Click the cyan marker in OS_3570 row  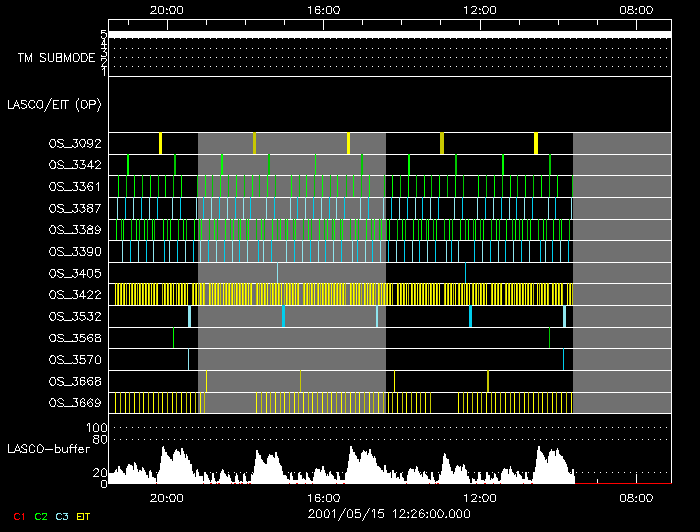[x=188, y=359]
